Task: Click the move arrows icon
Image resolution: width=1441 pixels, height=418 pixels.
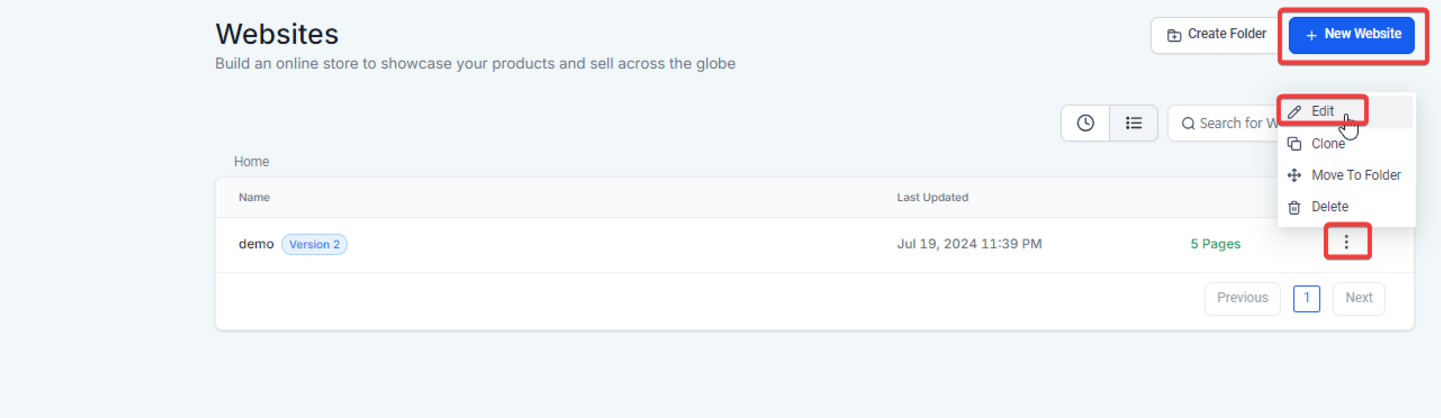Action: (1294, 175)
